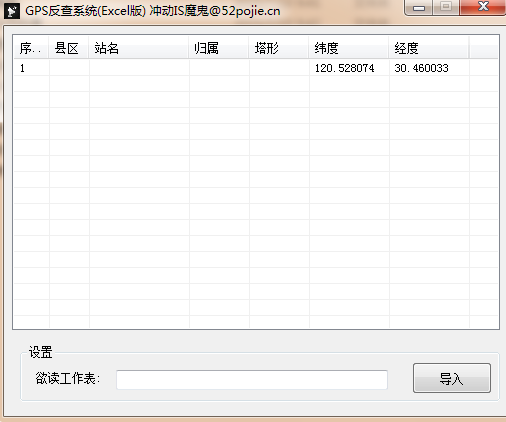Screen dimensions: 506x422
Task: Click the 导入 import button
Action: point(452,378)
